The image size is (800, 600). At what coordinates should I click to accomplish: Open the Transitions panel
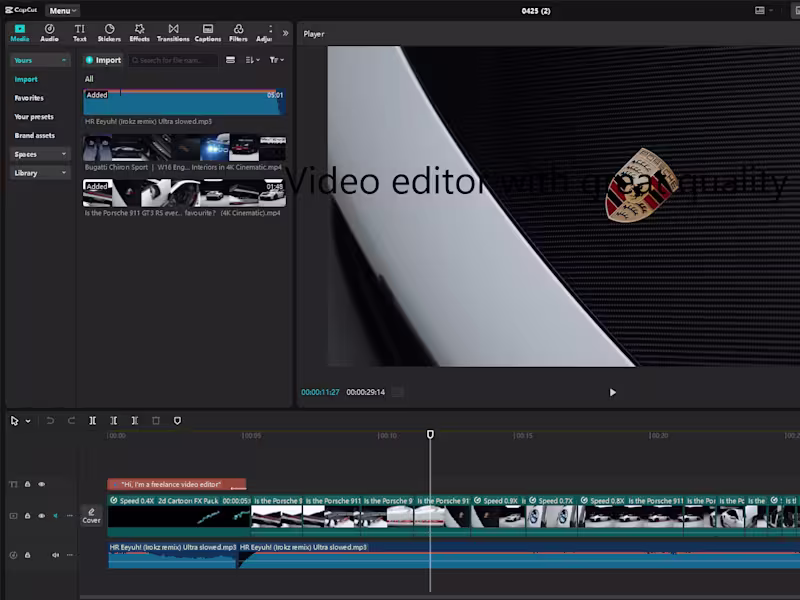173,33
